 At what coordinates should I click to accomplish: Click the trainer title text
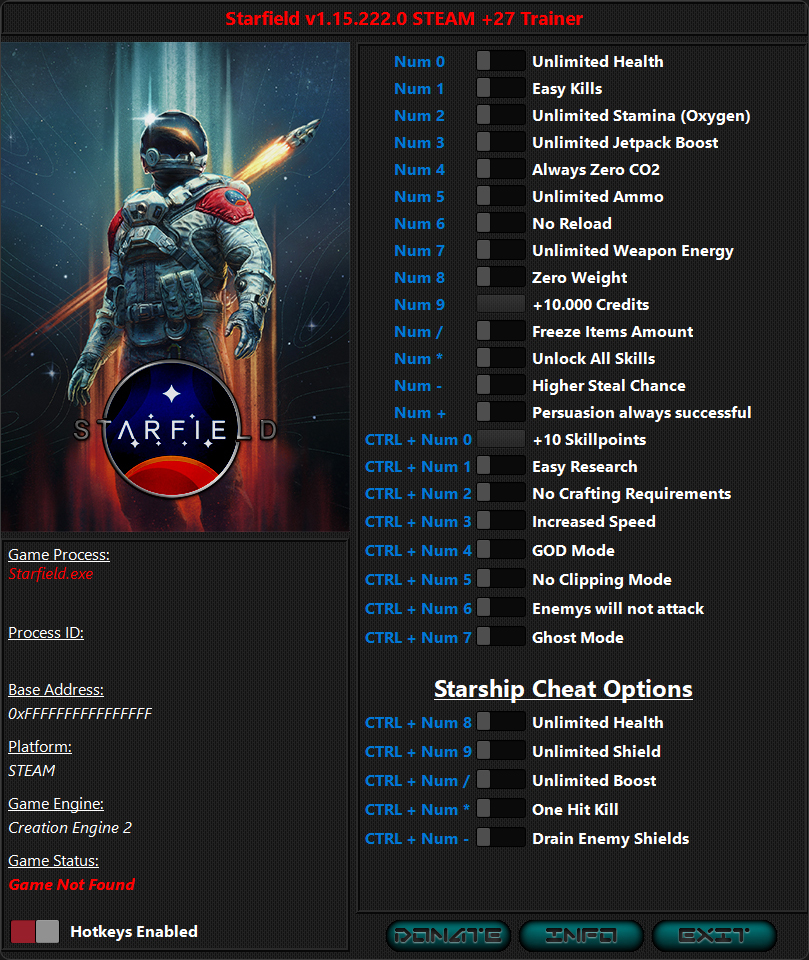pyautogui.click(x=404, y=18)
